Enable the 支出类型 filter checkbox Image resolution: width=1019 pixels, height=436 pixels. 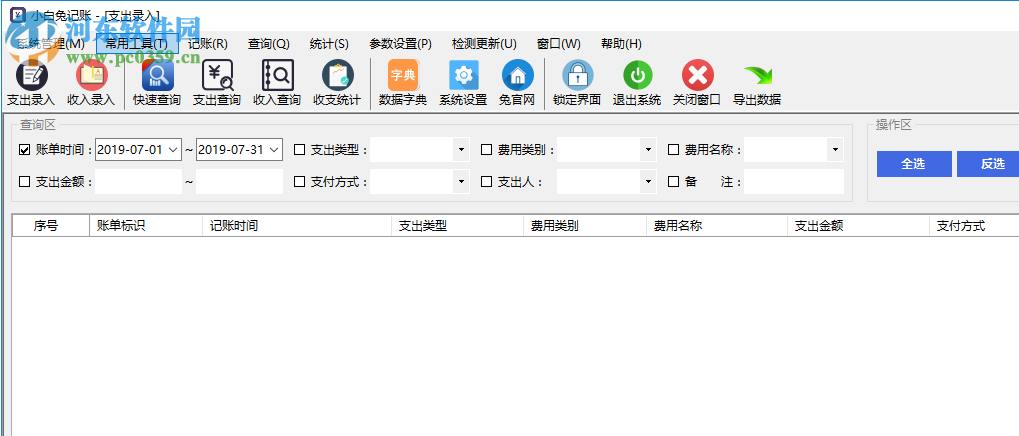(300, 150)
